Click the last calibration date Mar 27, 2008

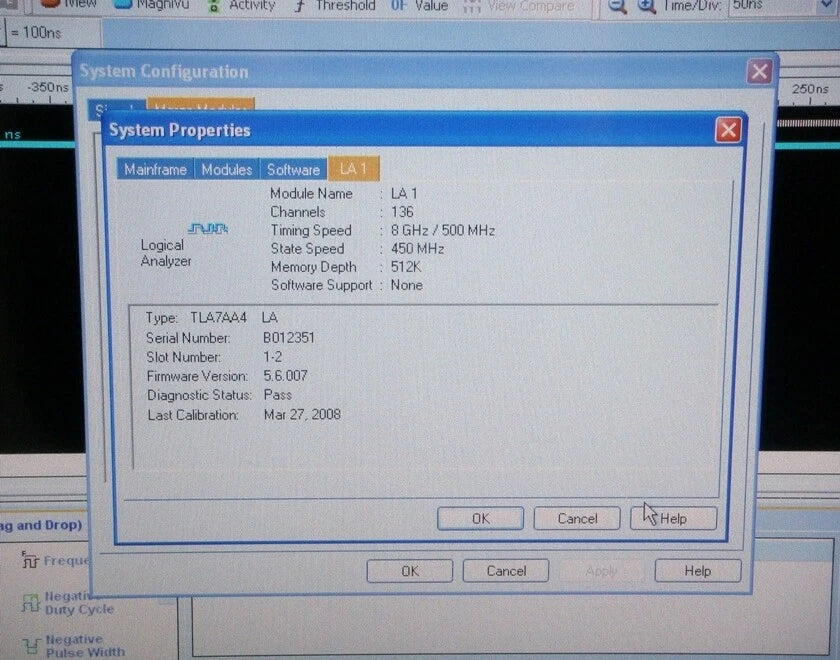(302, 414)
